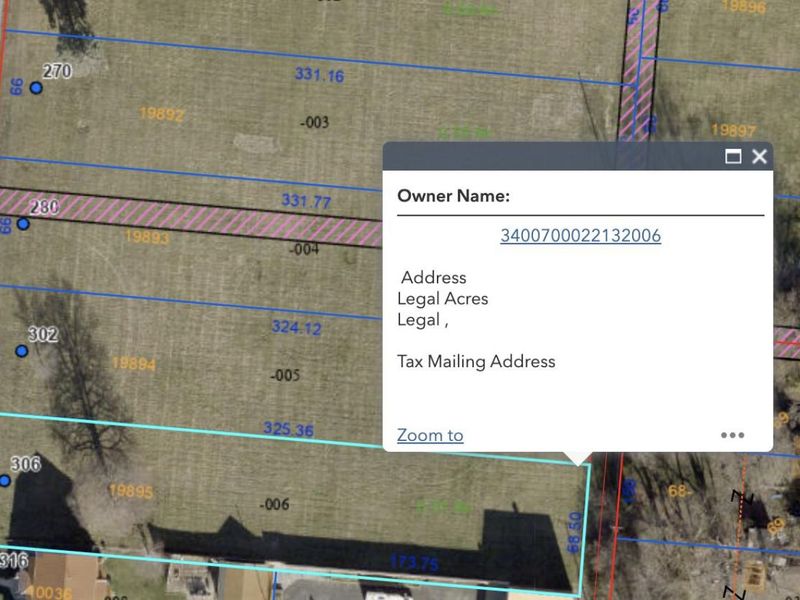Select the blue address point 270
Viewport: 800px width, 600px height.
[36, 88]
